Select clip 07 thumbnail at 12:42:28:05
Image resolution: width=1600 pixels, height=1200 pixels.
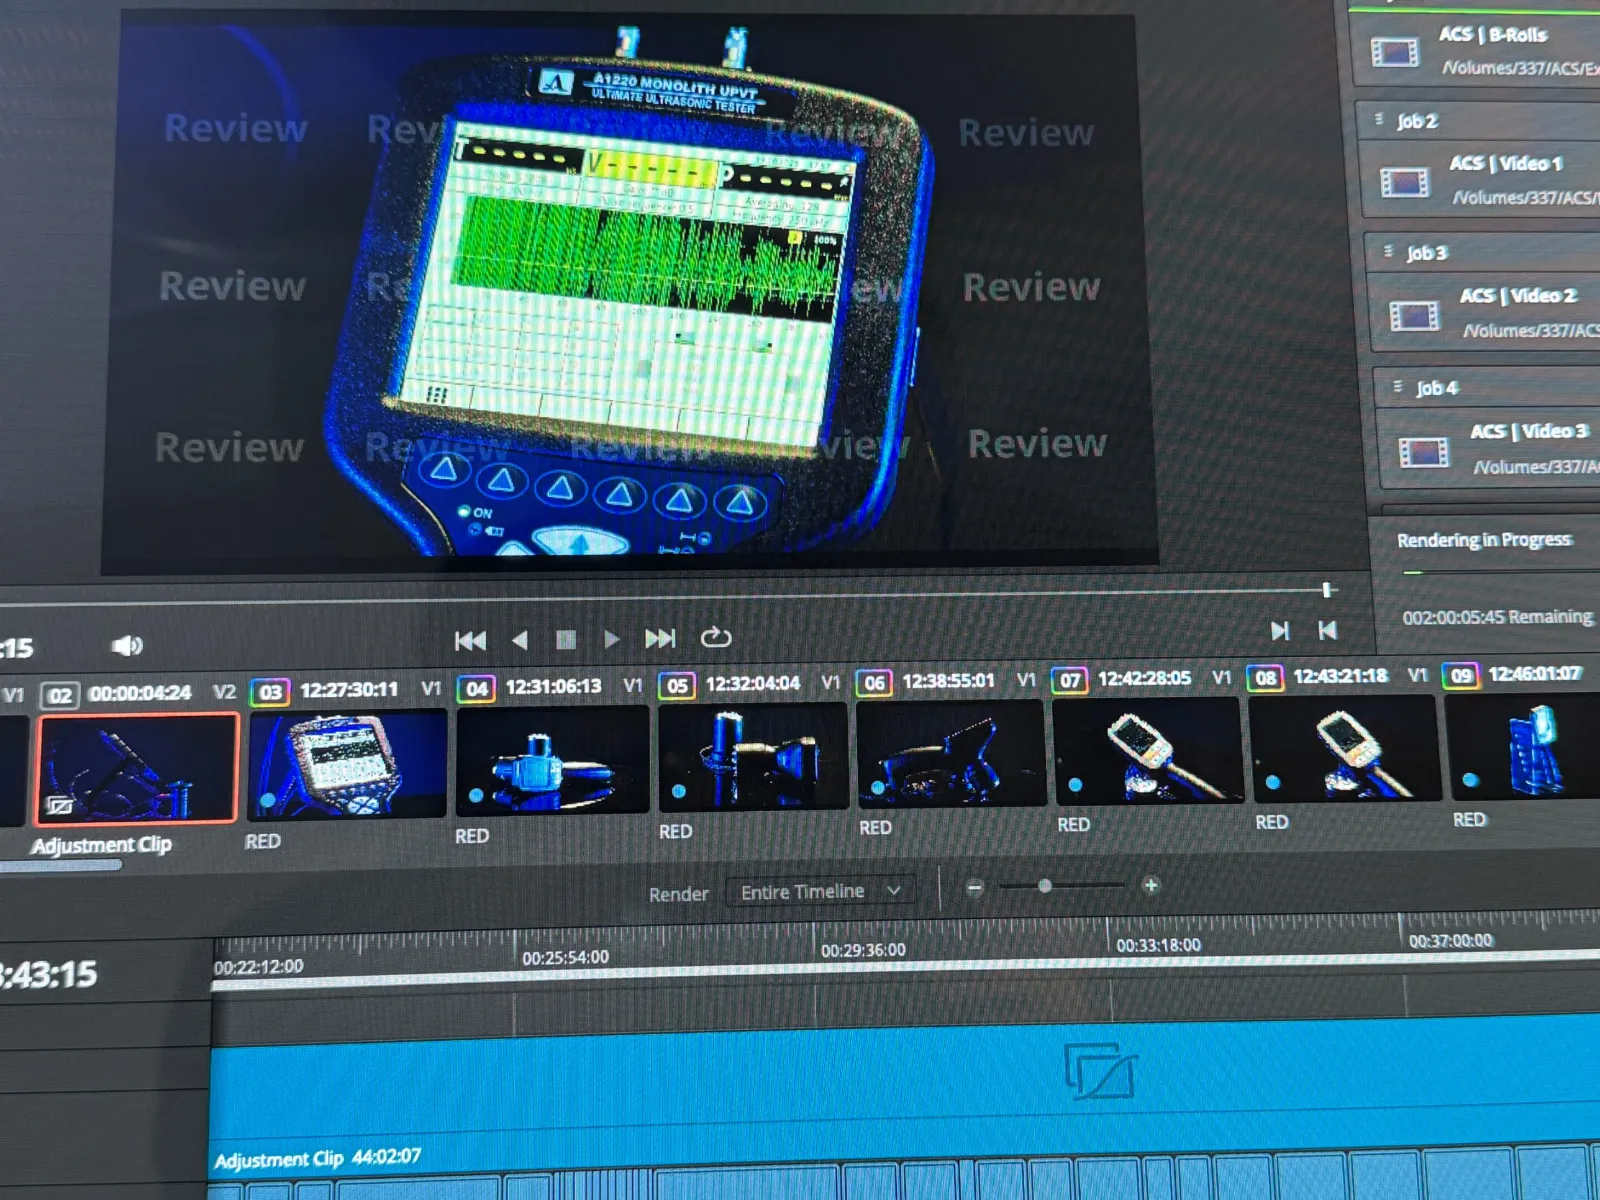pos(1148,750)
